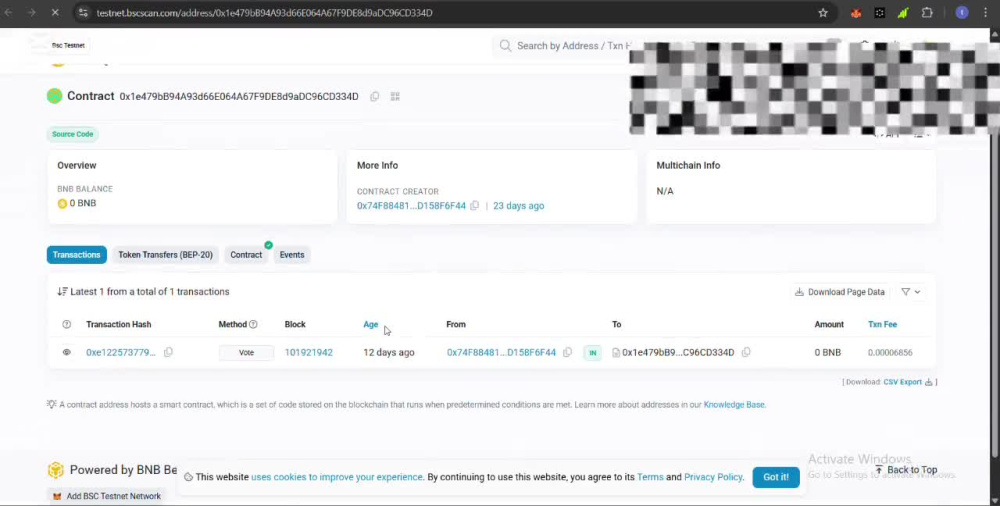Open the Terms link in cookie banner
The image size is (1000, 506).
point(650,477)
